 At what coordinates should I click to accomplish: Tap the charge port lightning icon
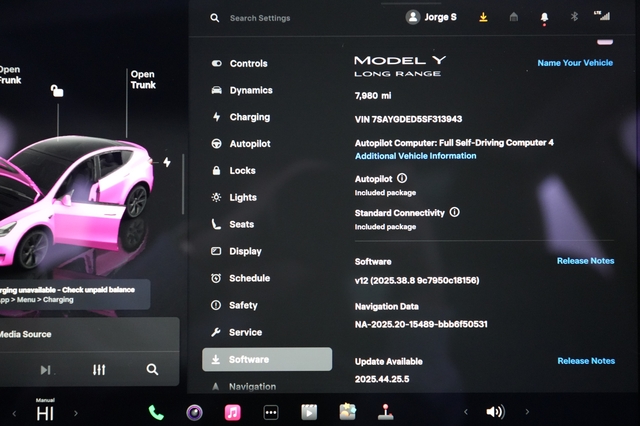167,162
